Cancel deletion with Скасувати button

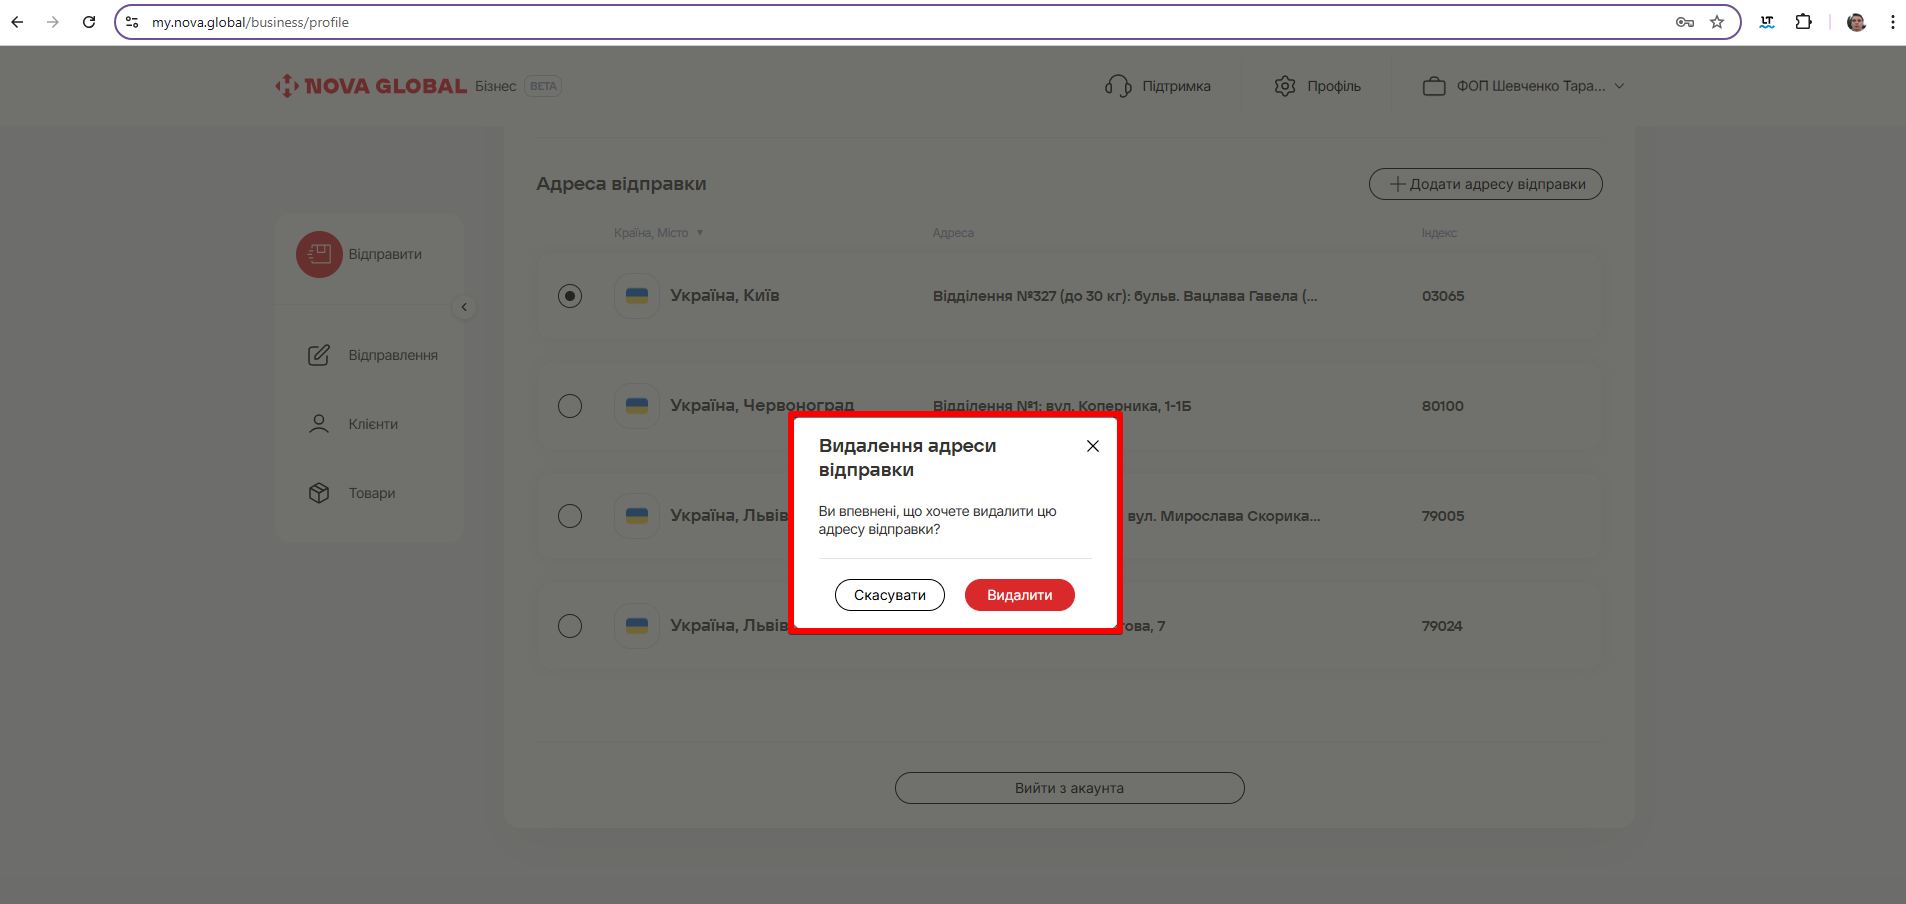tap(889, 595)
